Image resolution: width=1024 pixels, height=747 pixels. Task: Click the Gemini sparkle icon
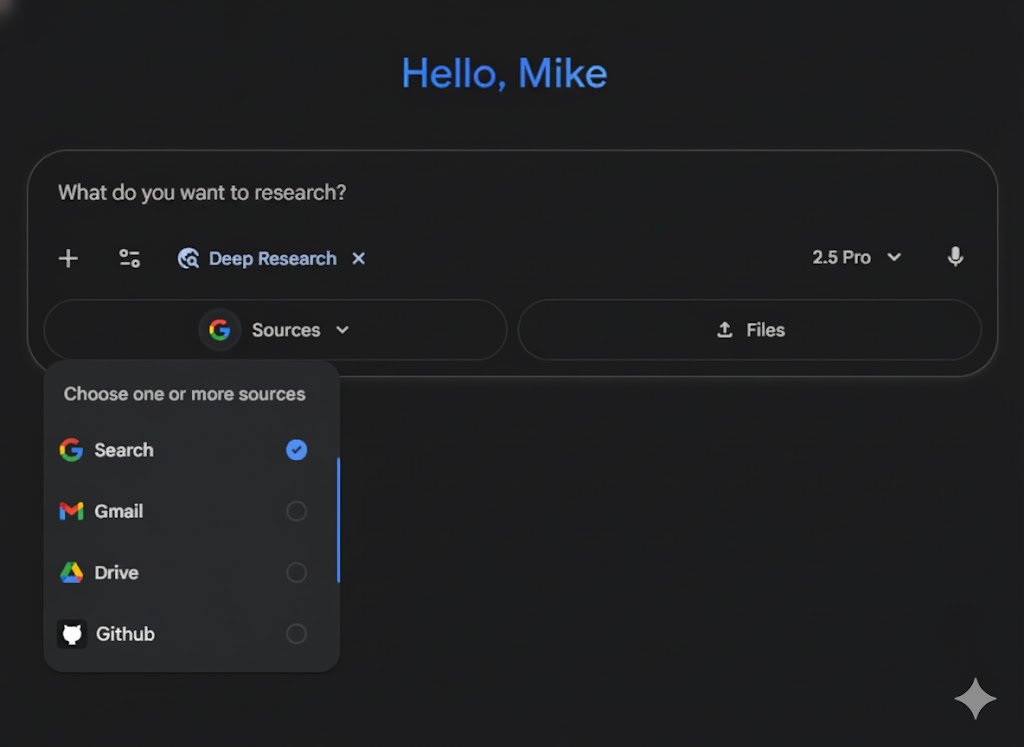[x=974, y=699]
